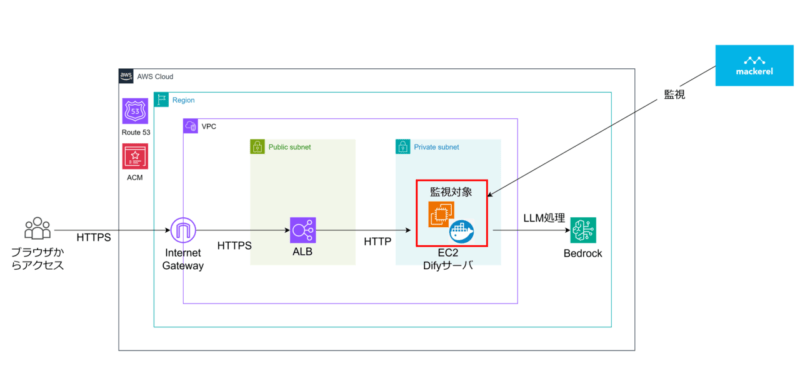
Task: Select the '監視' label near mackerel
Action: tap(674, 94)
